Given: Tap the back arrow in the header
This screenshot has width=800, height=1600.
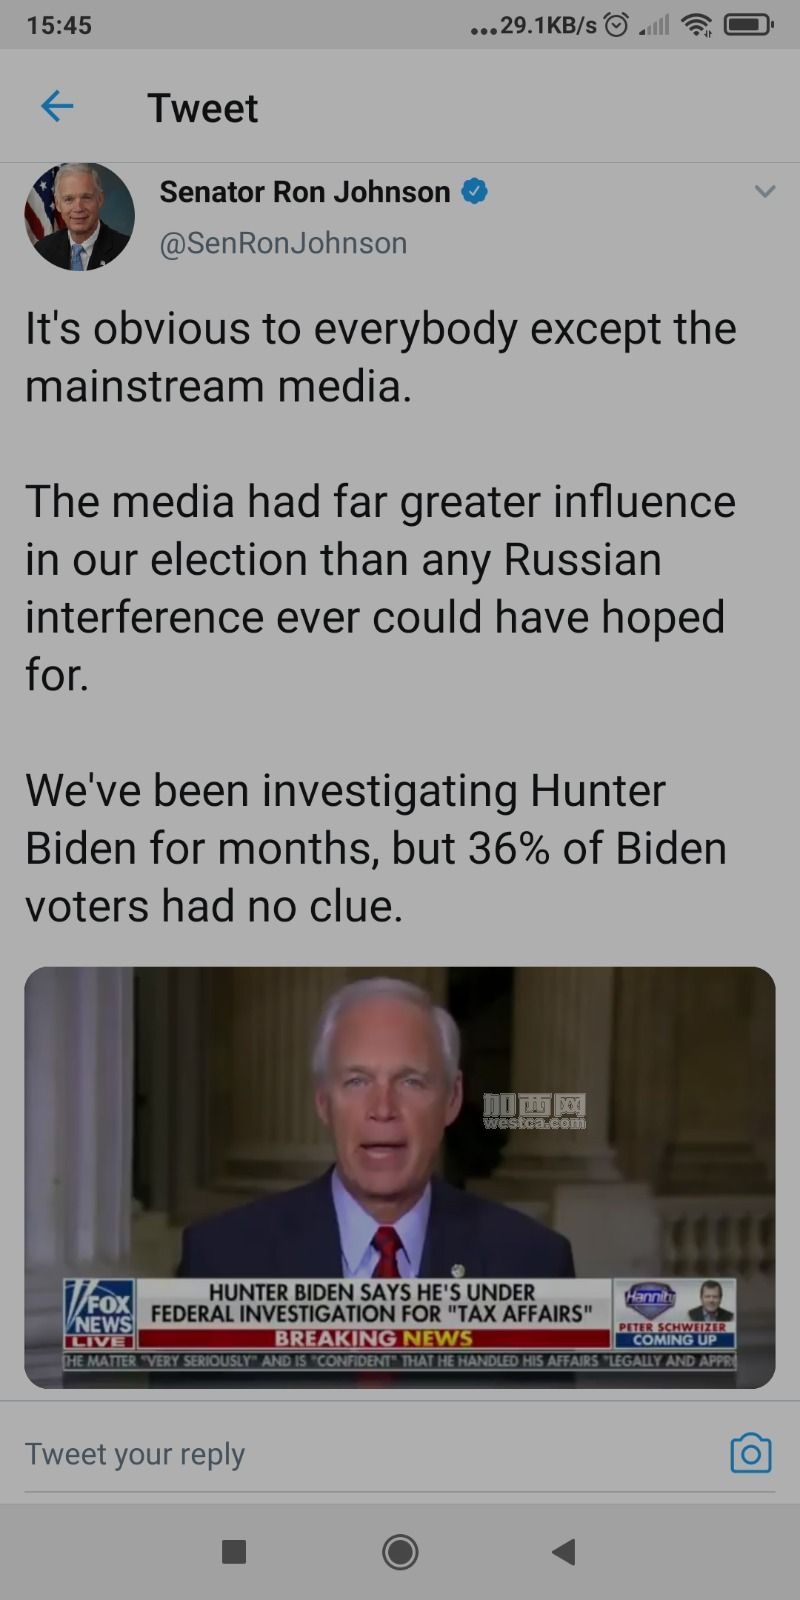Looking at the screenshot, I should 57,106.
